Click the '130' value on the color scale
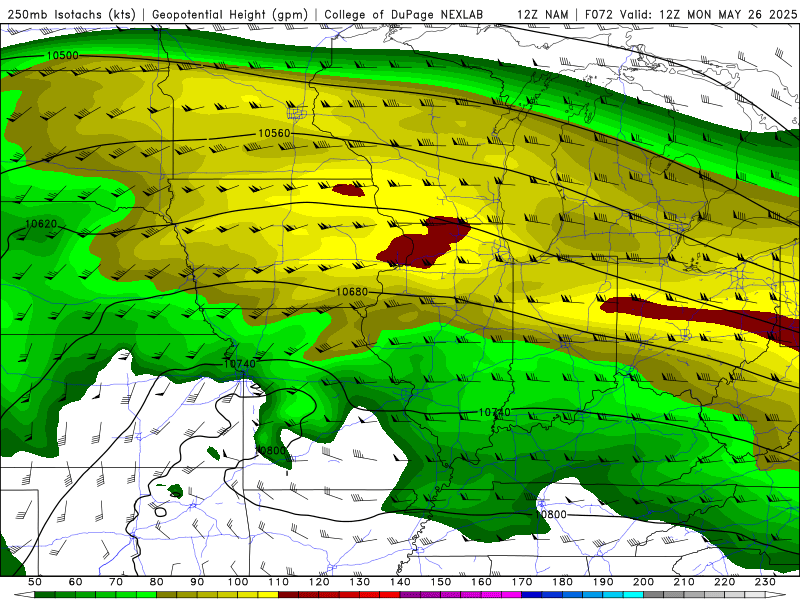The width and height of the screenshot is (800, 600). [360, 582]
